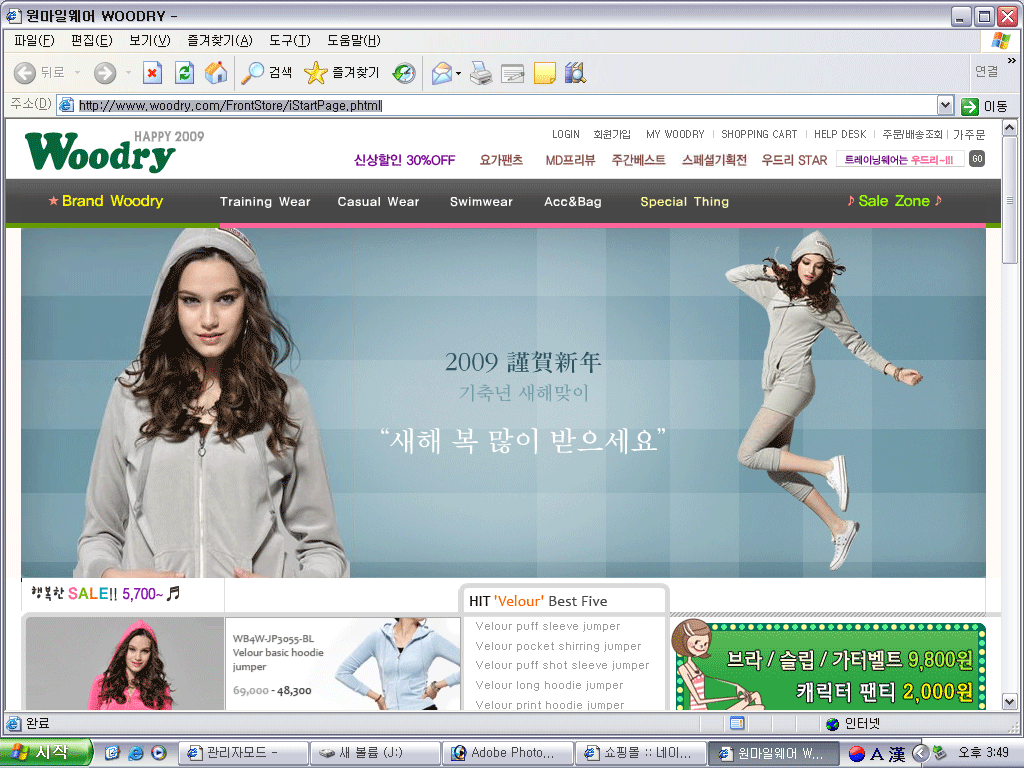Click the LOGIN link
The image size is (1024, 768).
coord(566,134)
